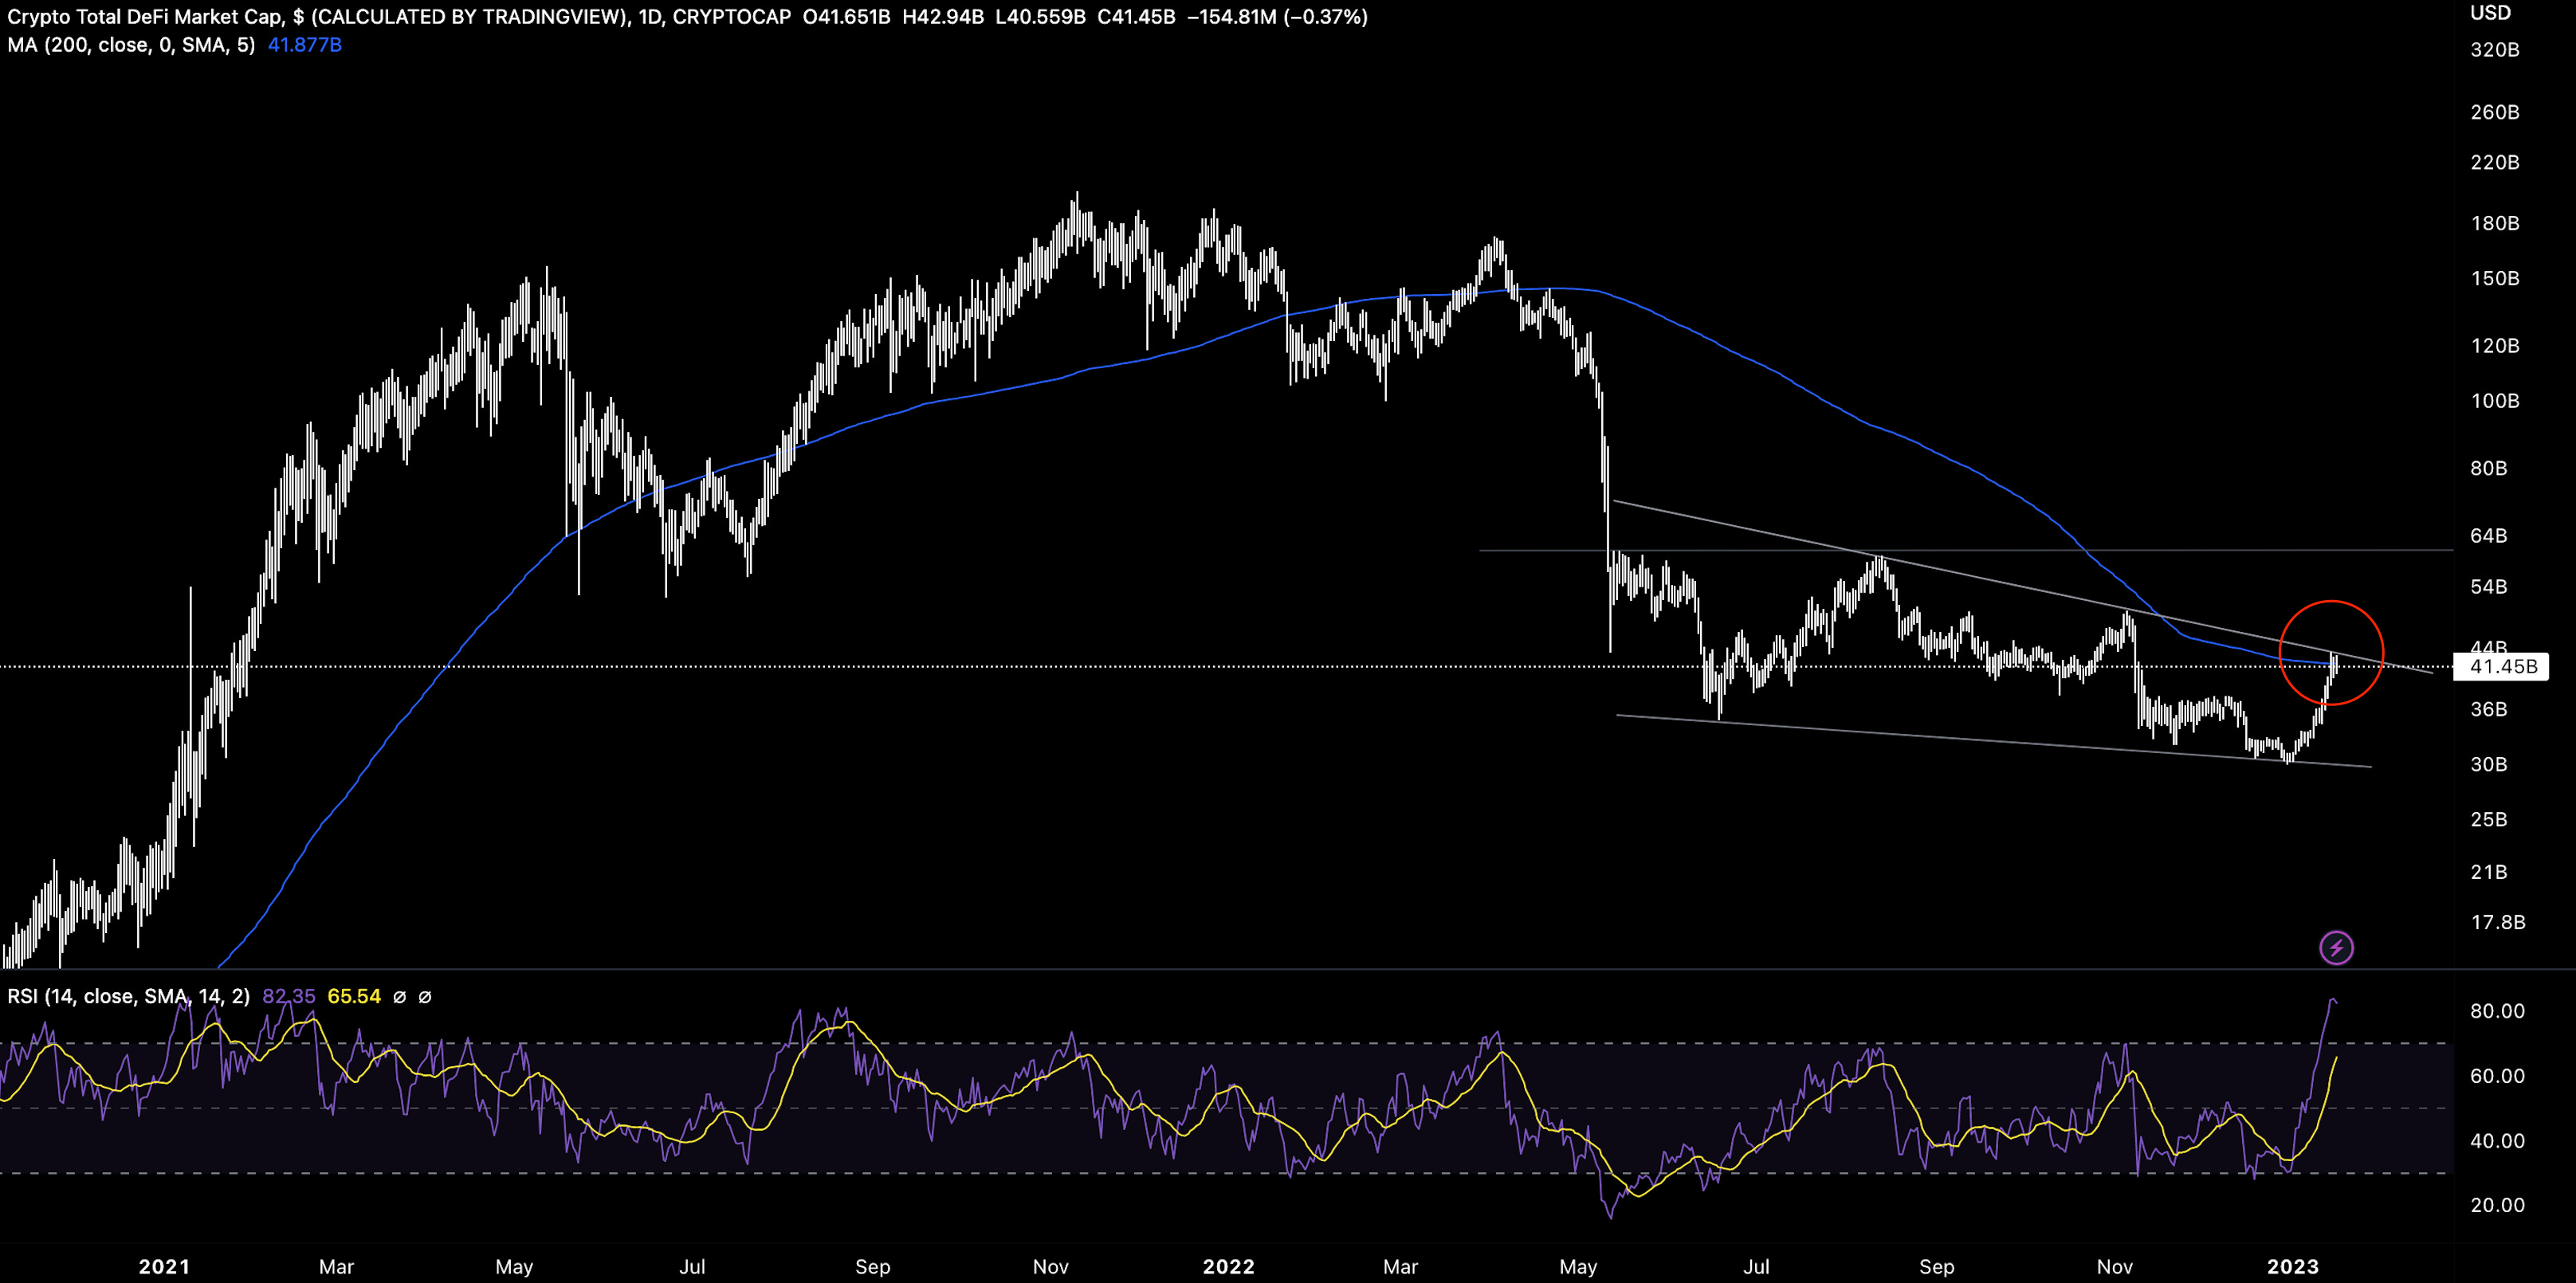Image resolution: width=2576 pixels, height=1283 pixels.
Task: Click the blue 41.877B MA value
Action: [305, 45]
